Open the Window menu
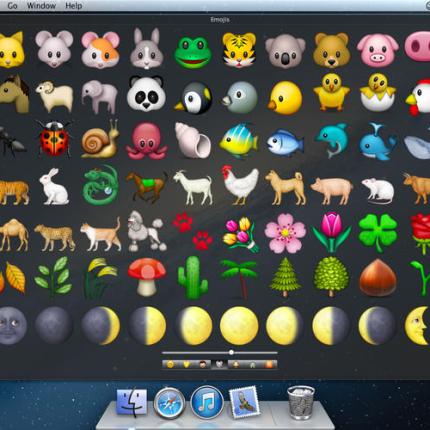Viewport: 430px width, 430px height. pos(41,6)
